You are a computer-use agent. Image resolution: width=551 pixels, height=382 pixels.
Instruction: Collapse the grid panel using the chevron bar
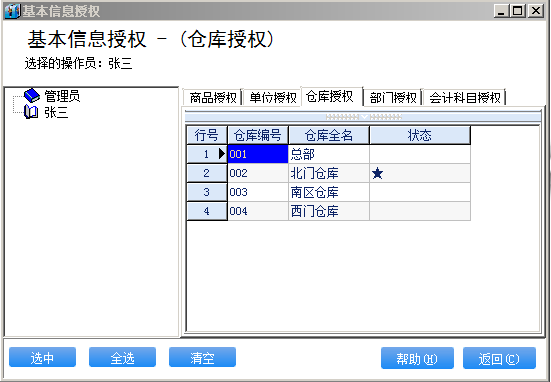363,117
